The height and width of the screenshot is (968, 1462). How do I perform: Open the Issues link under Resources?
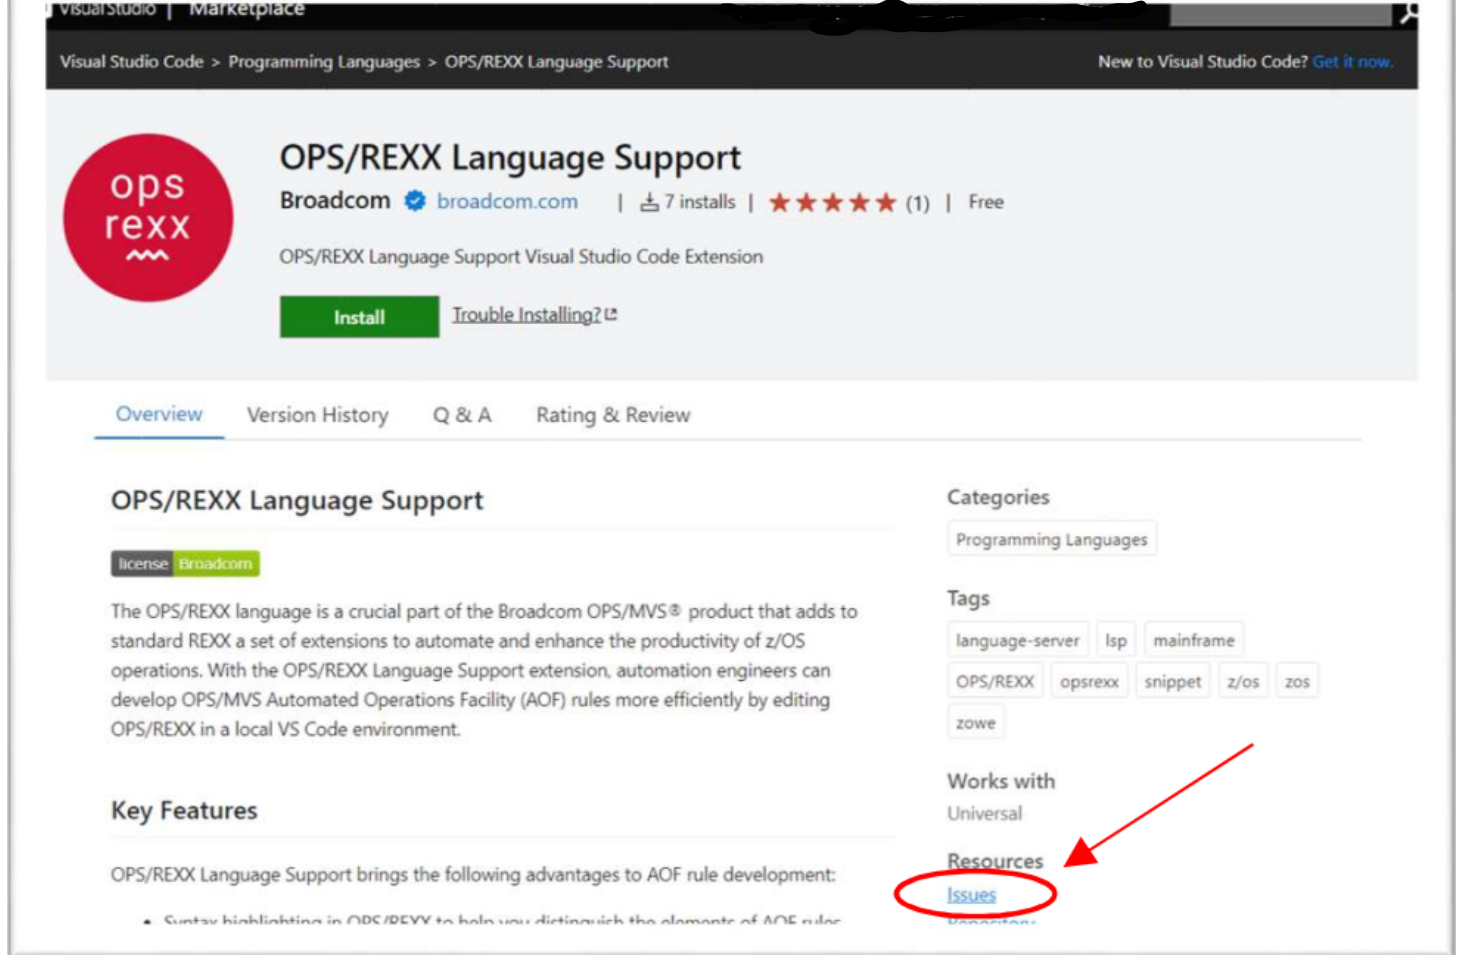[x=971, y=895]
